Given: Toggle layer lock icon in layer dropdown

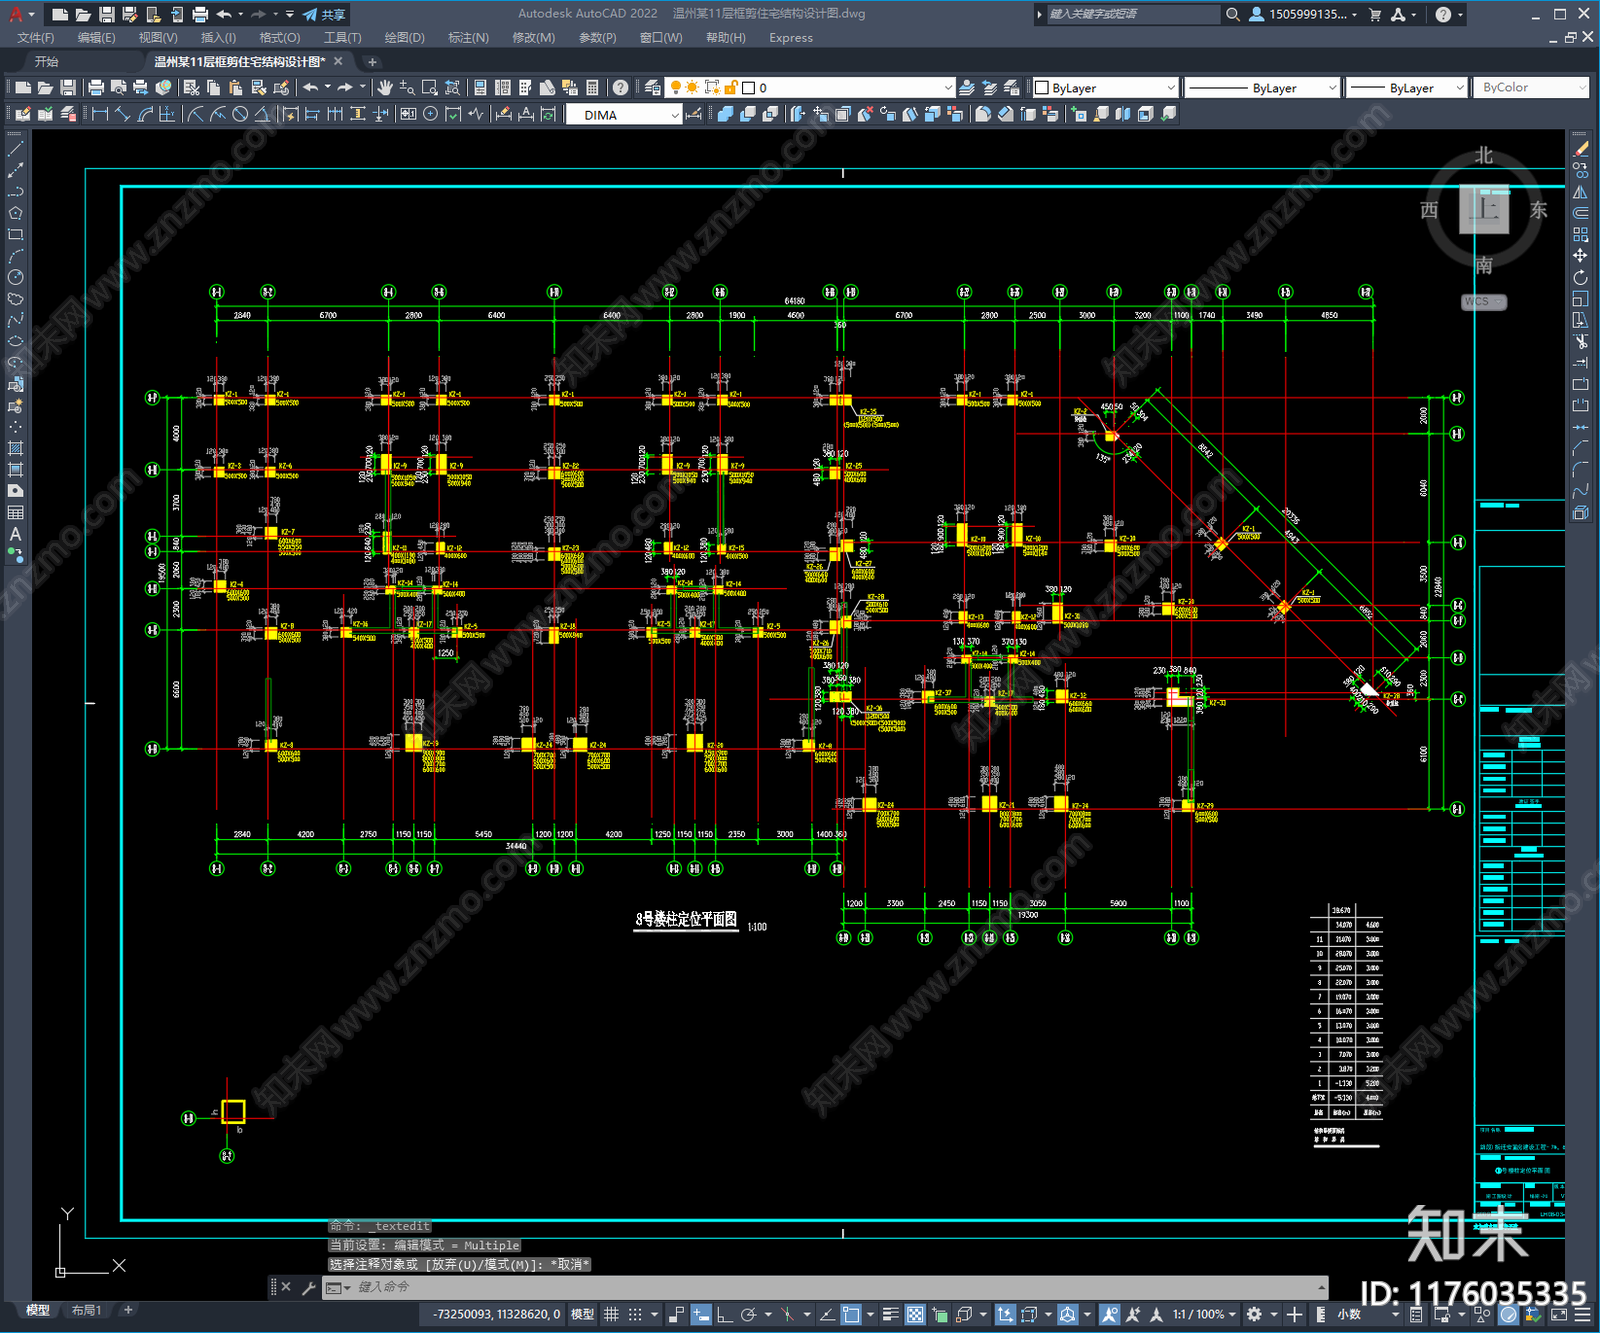Looking at the screenshot, I should pos(731,88).
